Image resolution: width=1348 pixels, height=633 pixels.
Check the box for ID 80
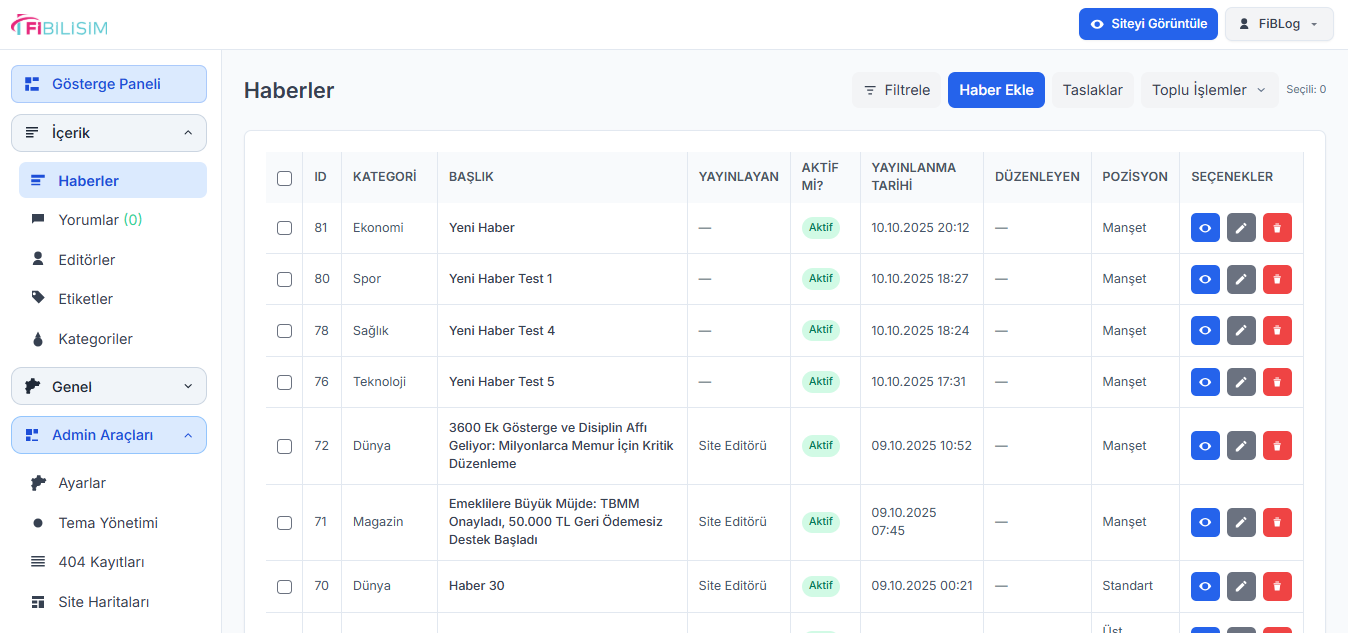click(x=284, y=279)
